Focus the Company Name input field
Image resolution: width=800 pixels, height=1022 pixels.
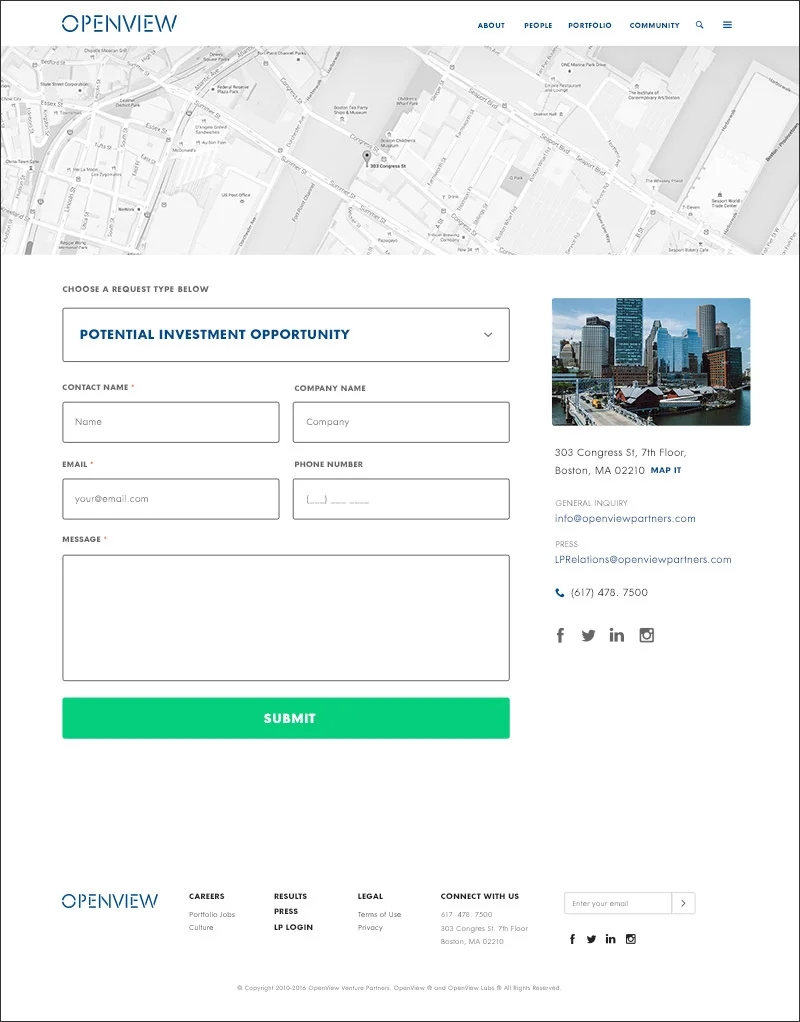(x=401, y=422)
